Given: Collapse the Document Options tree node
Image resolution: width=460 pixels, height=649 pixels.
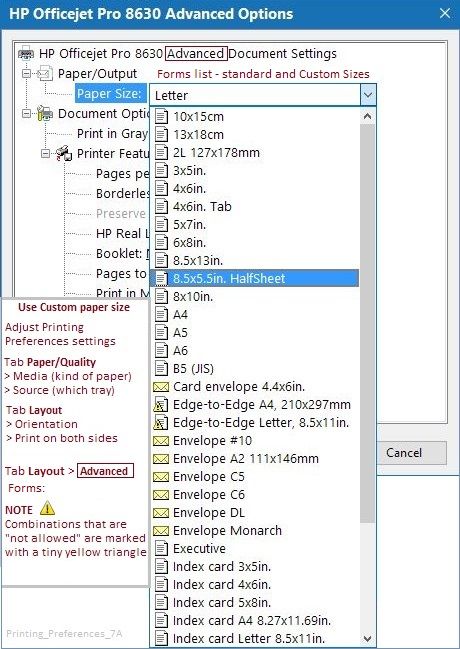Looking at the screenshot, I should [26, 113].
